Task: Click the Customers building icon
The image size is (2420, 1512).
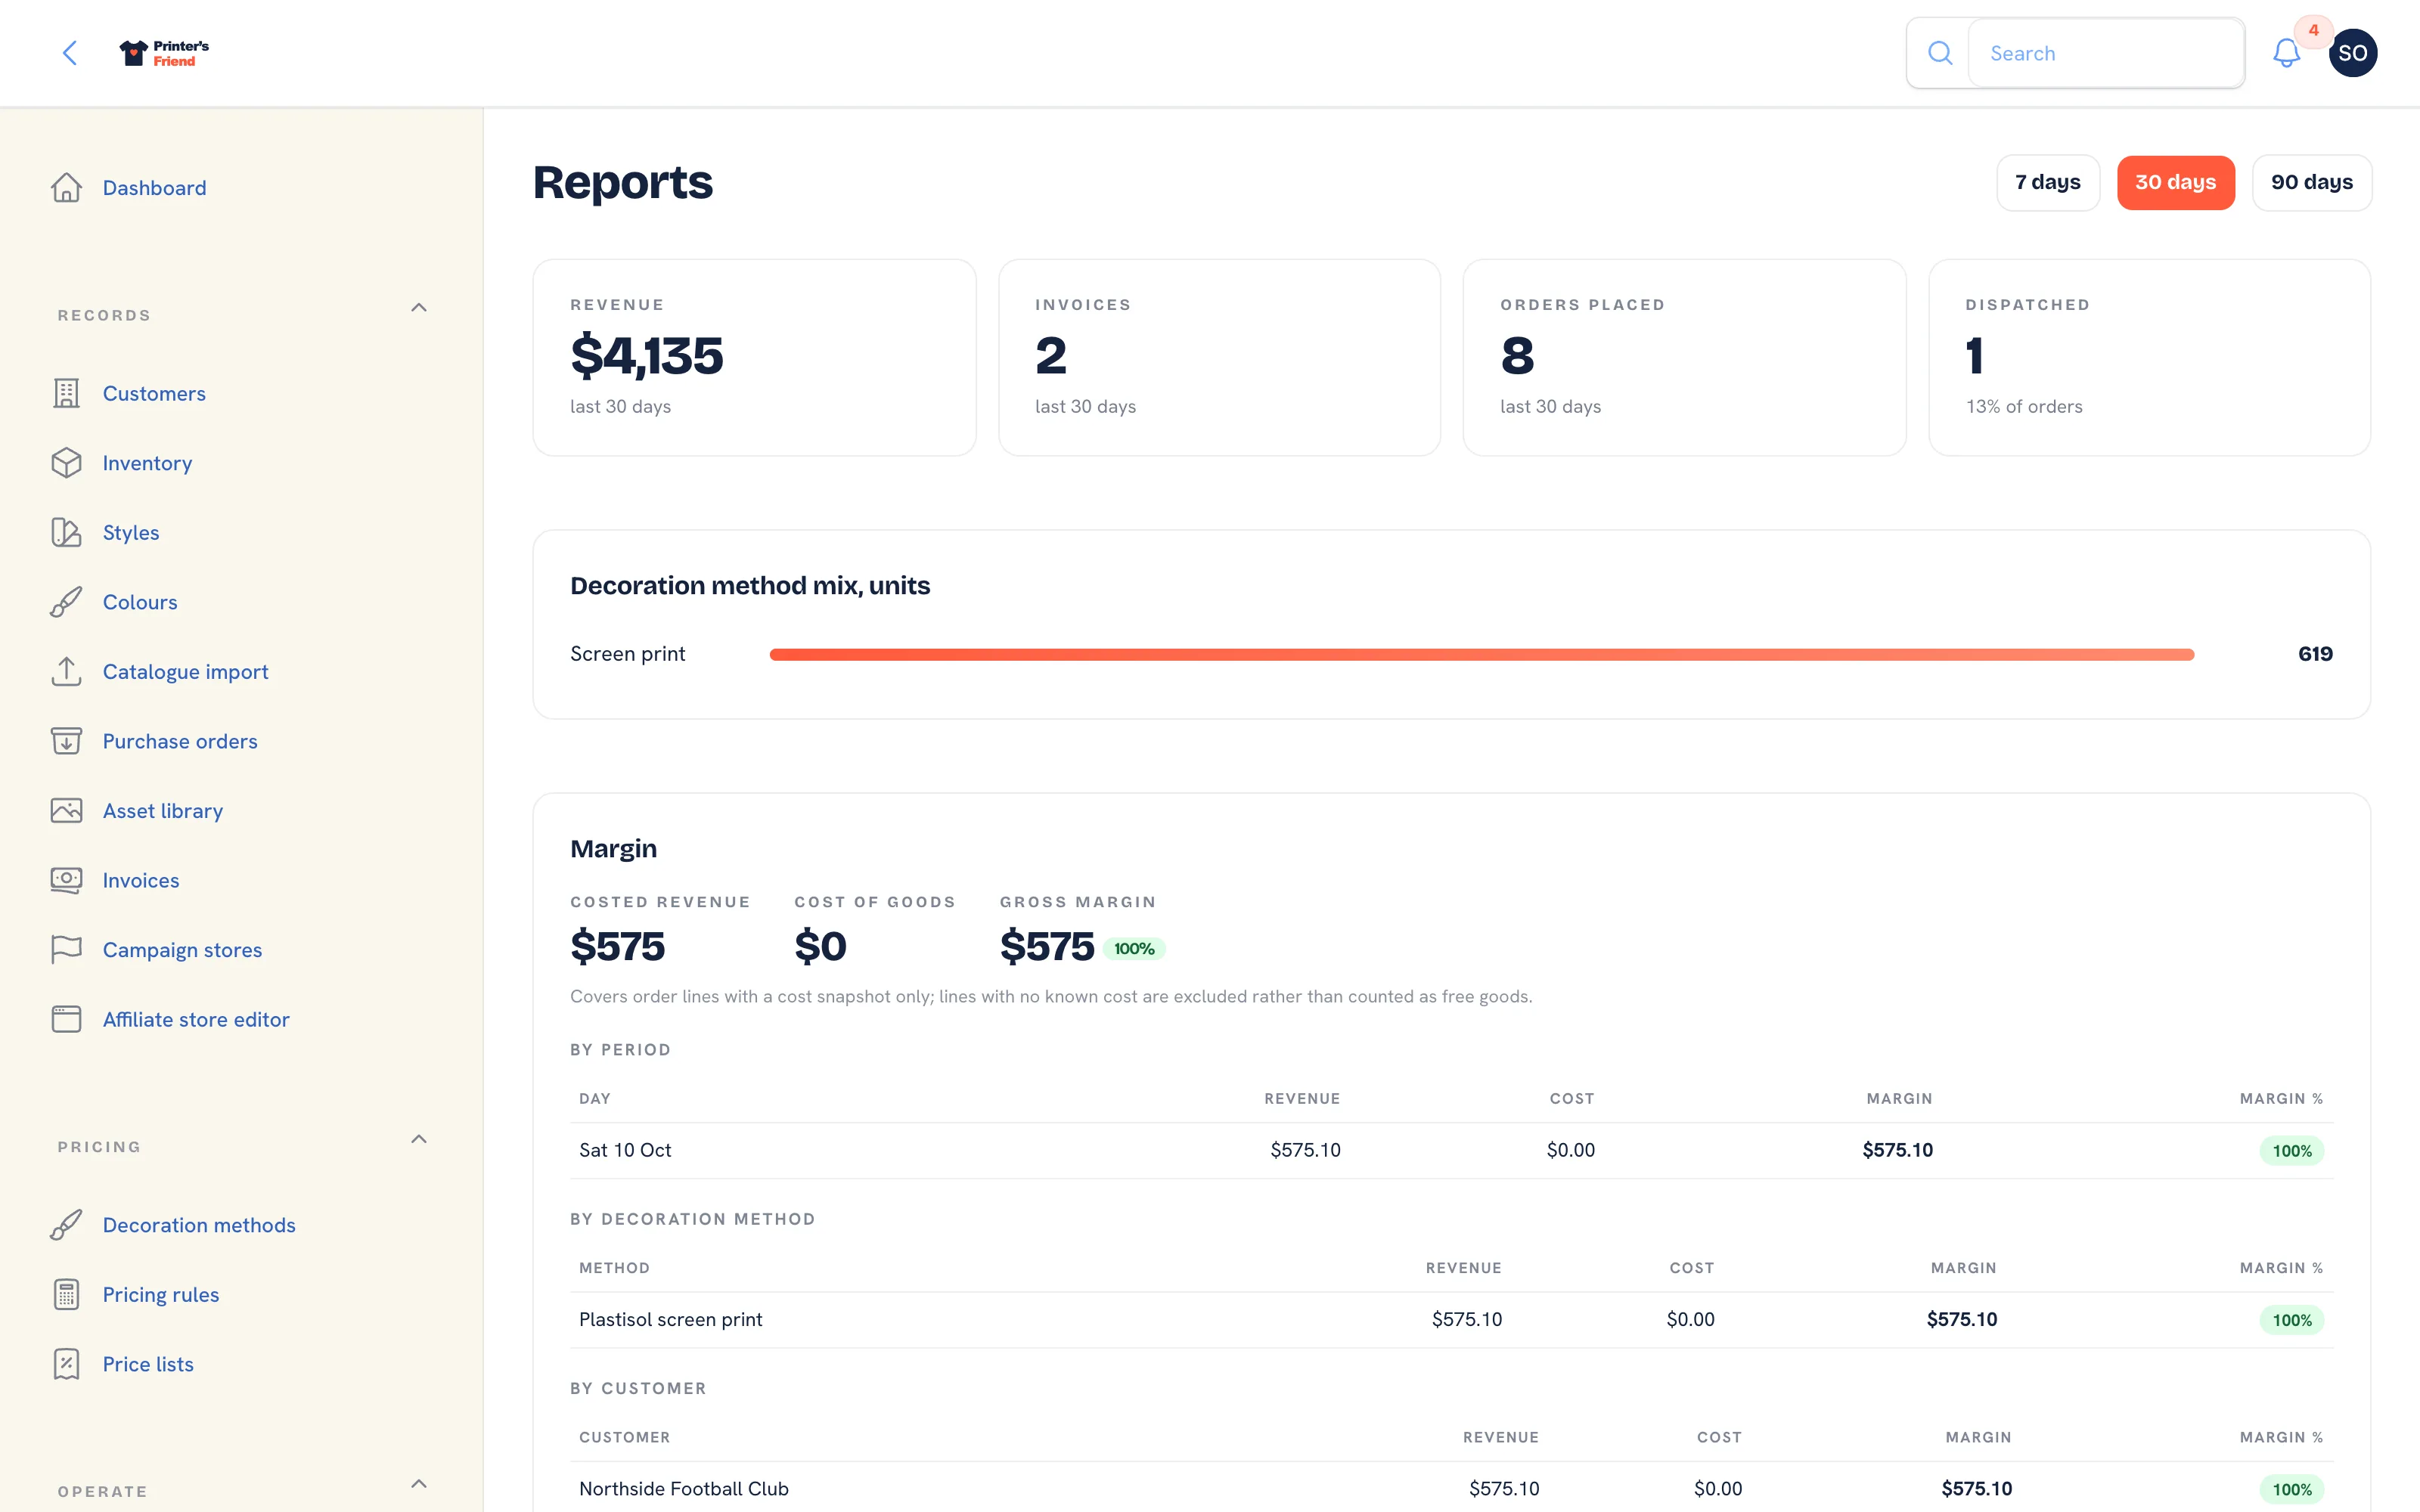Action: [x=66, y=393]
